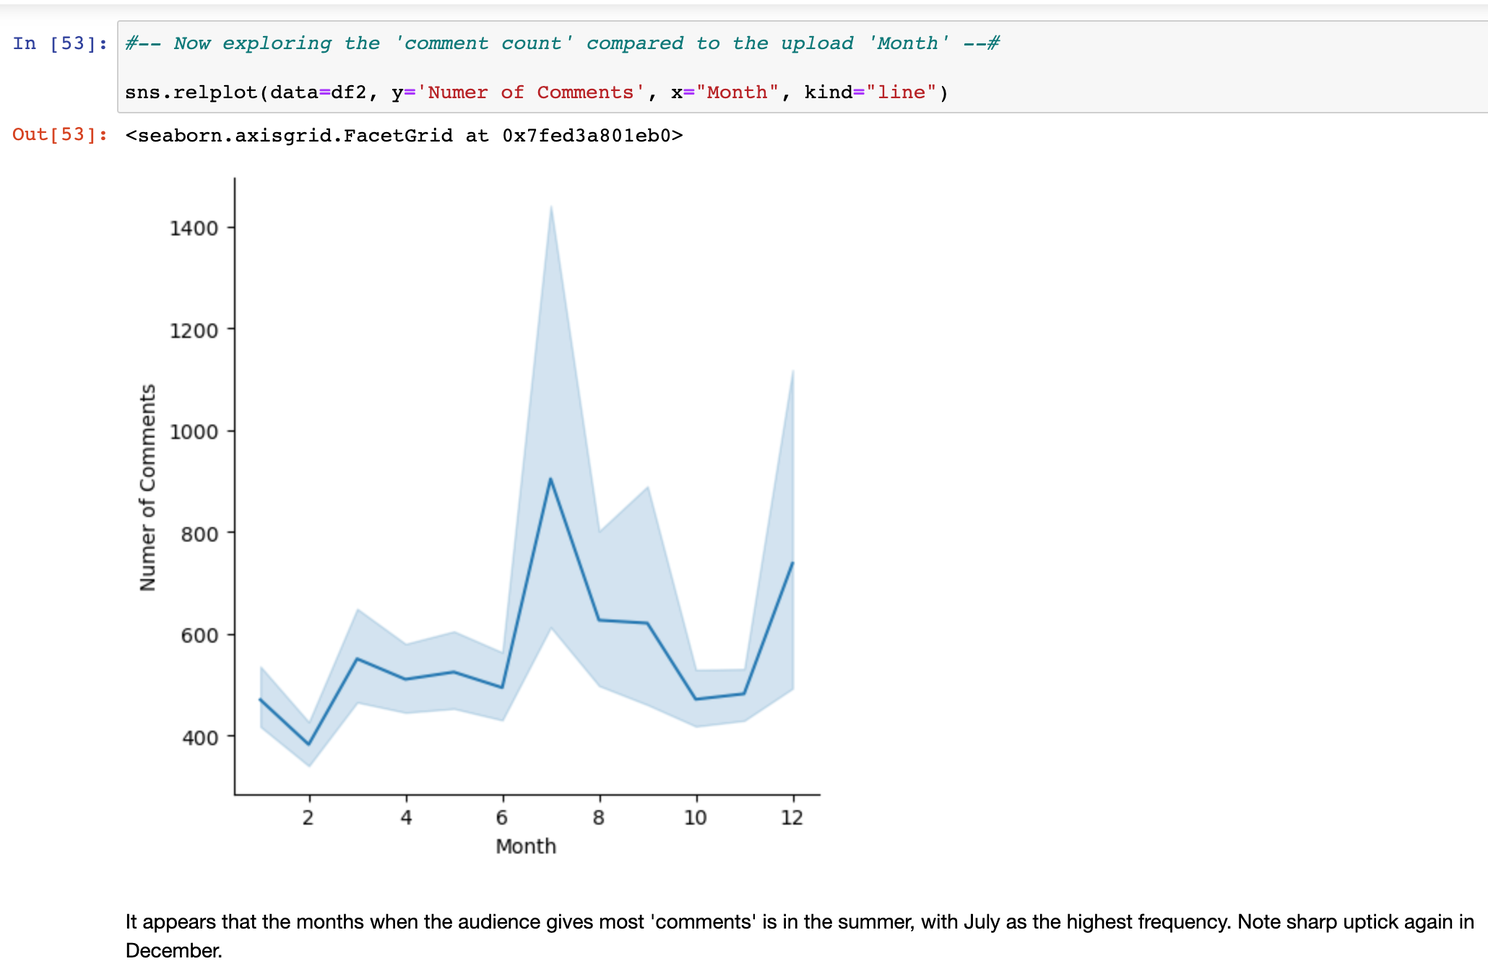
Task: Click the sns.relplot function name in code
Action: (191, 92)
